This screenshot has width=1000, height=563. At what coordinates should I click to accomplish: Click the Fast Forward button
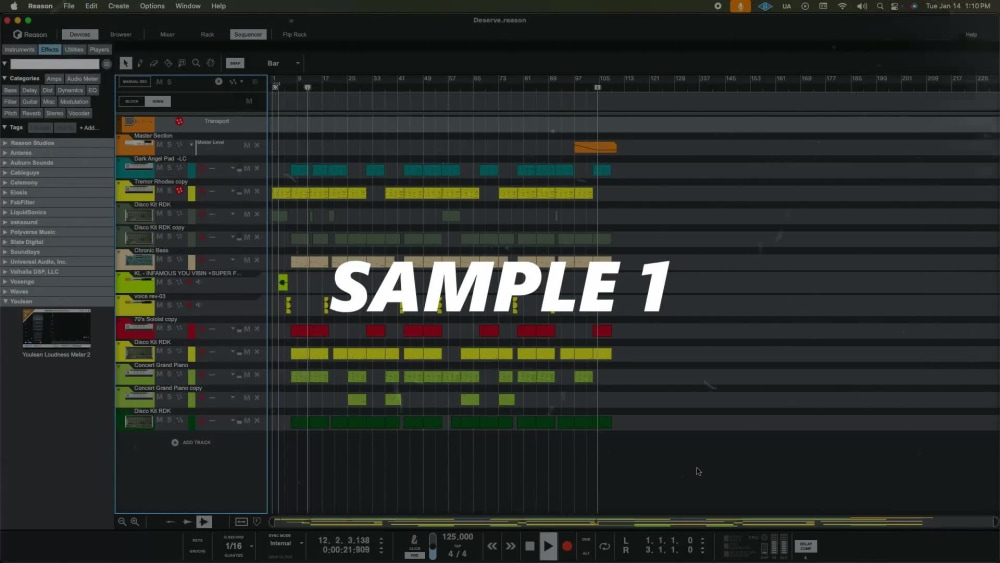click(x=510, y=546)
